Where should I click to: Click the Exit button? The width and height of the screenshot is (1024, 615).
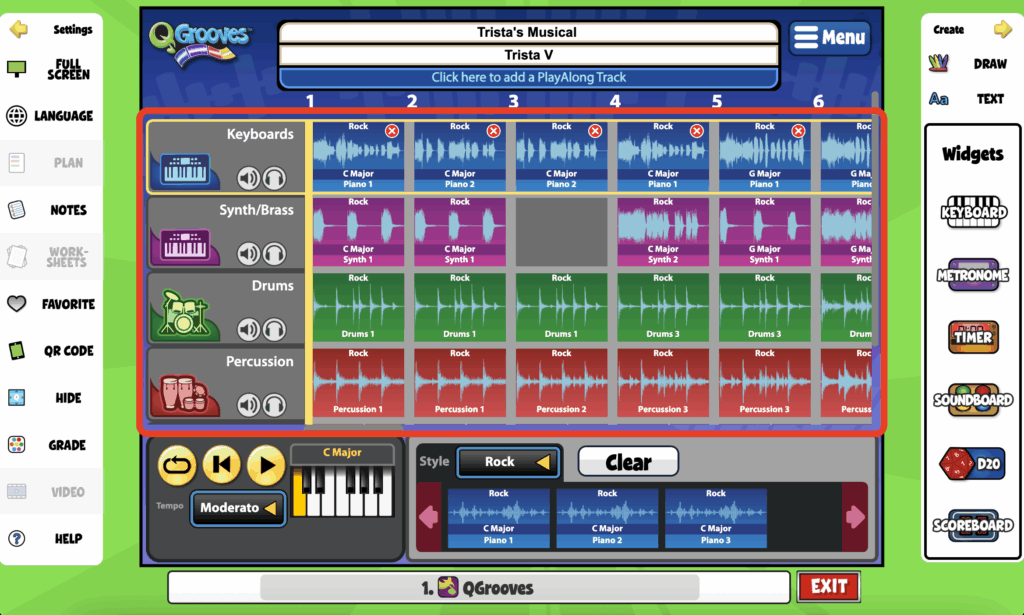click(828, 587)
